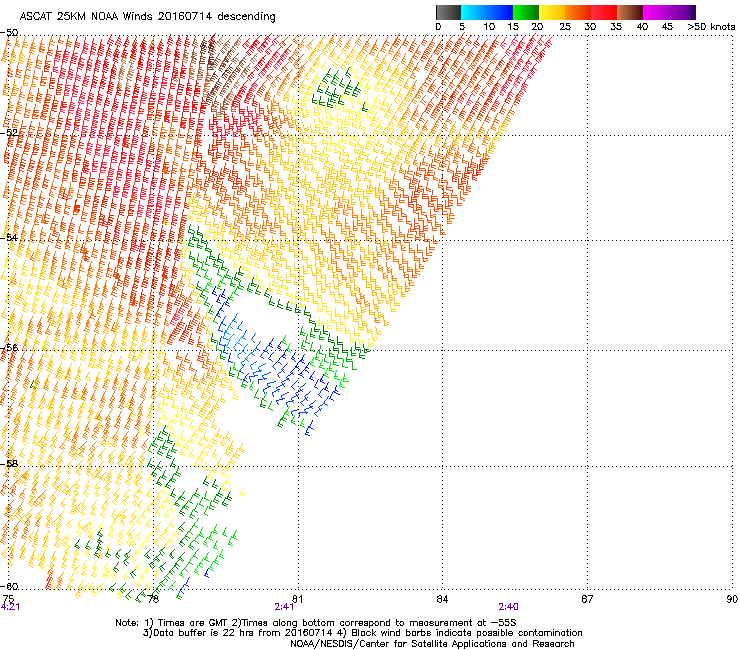Click the "2:40" pass time label
The height and width of the screenshot is (650, 740).
pos(508,607)
